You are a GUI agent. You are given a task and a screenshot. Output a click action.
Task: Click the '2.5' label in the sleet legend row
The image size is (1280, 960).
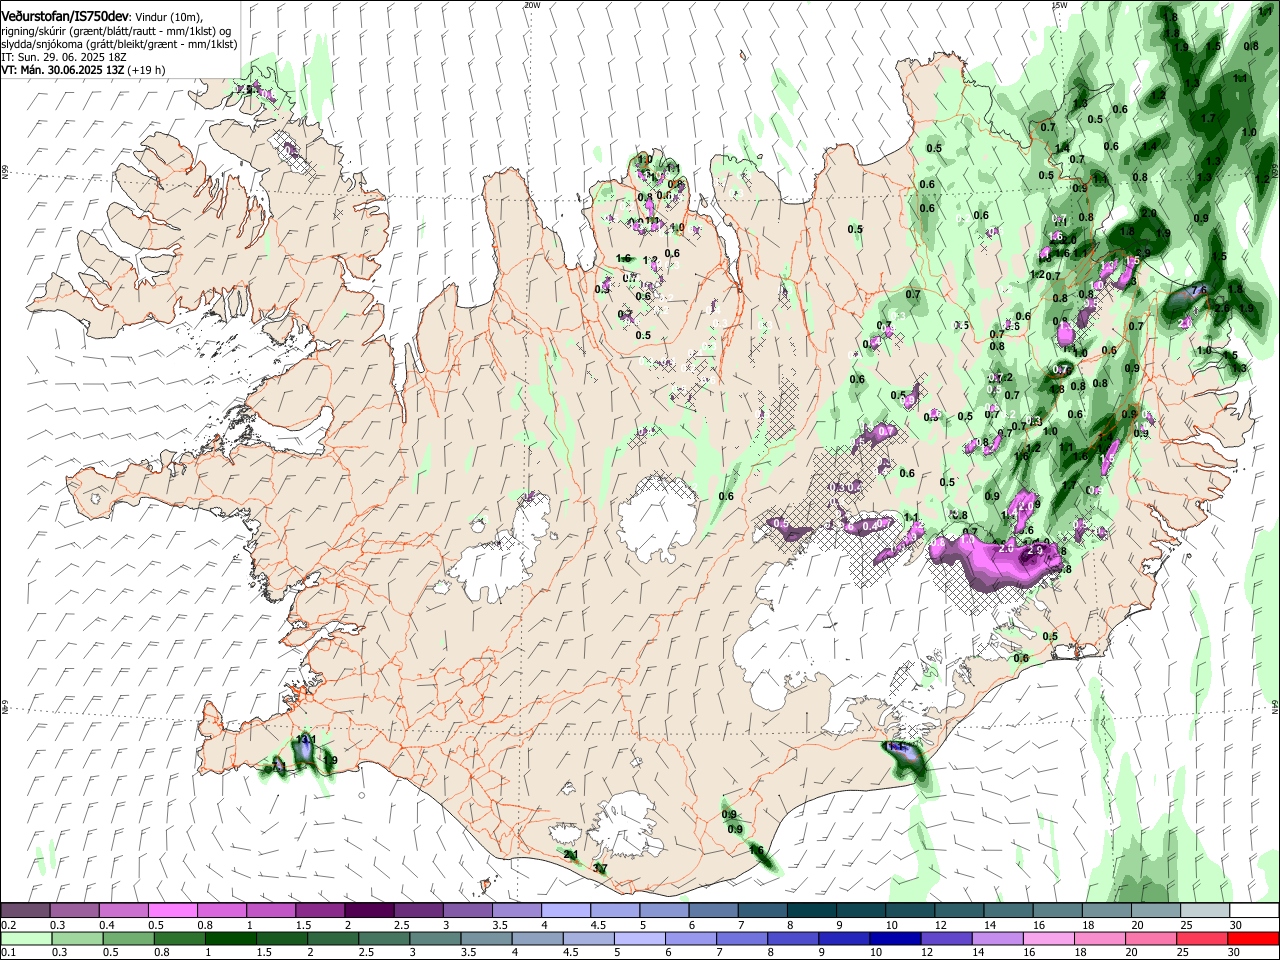[x=401, y=925]
